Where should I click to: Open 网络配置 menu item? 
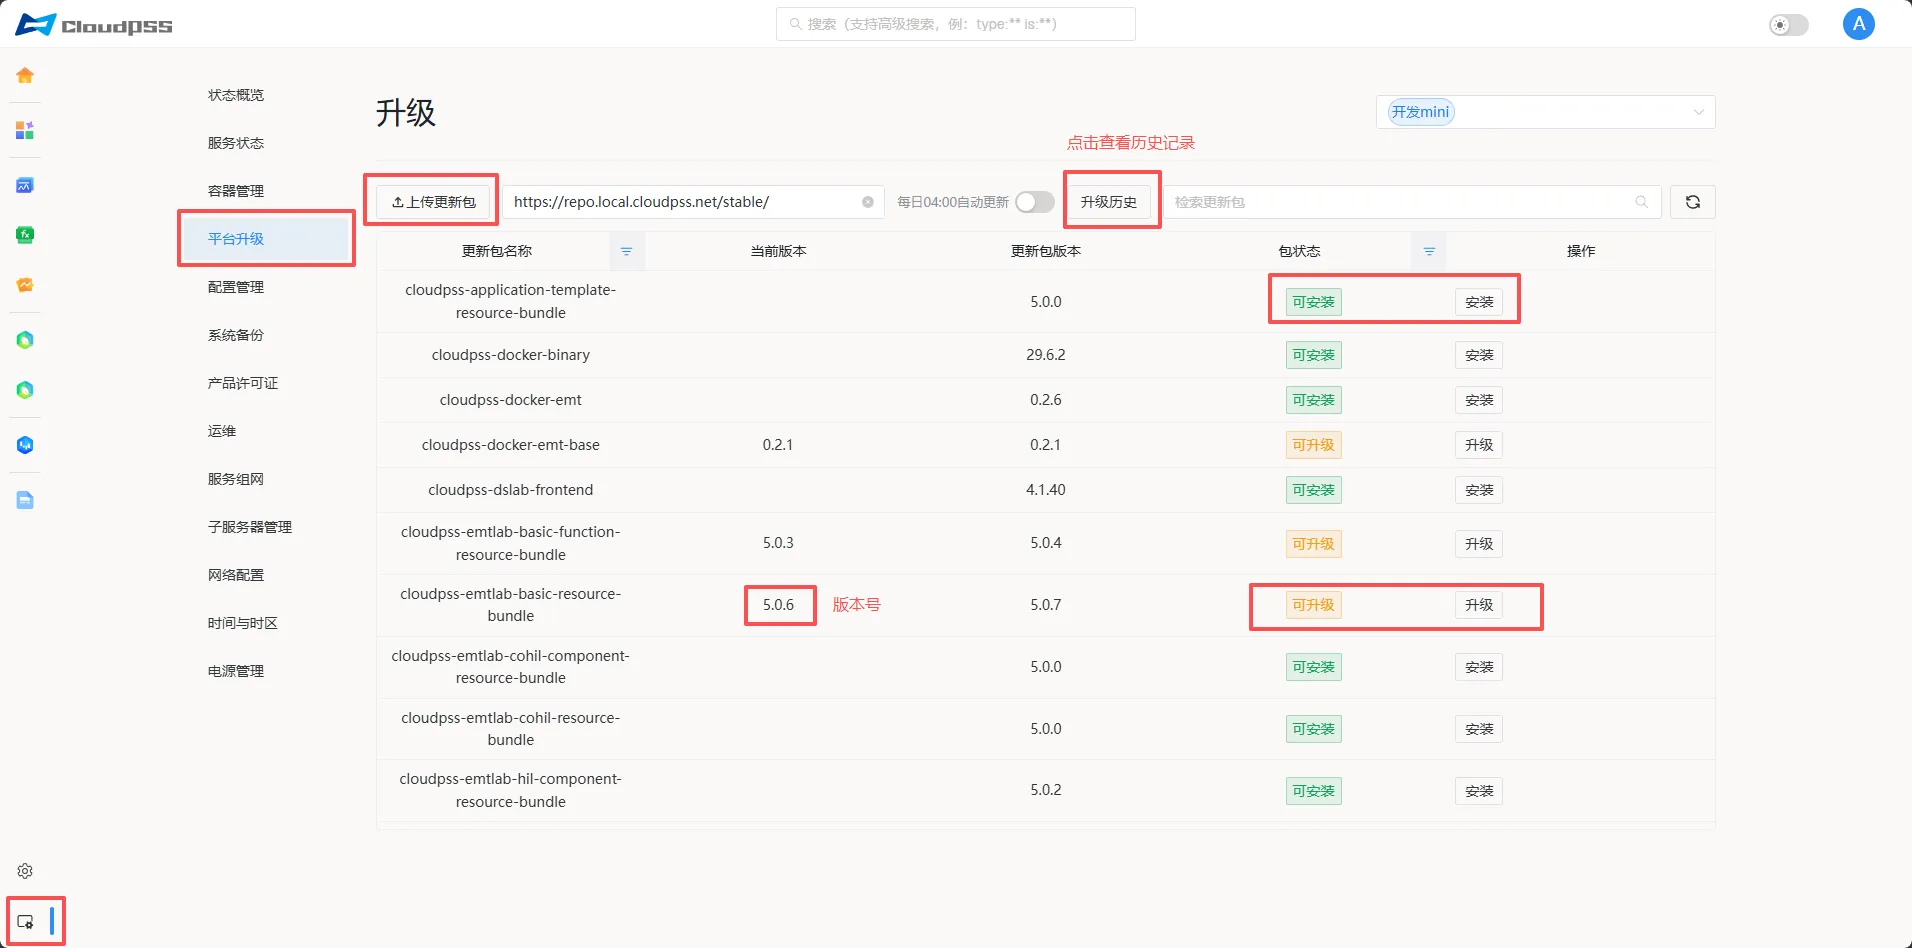click(236, 575)
